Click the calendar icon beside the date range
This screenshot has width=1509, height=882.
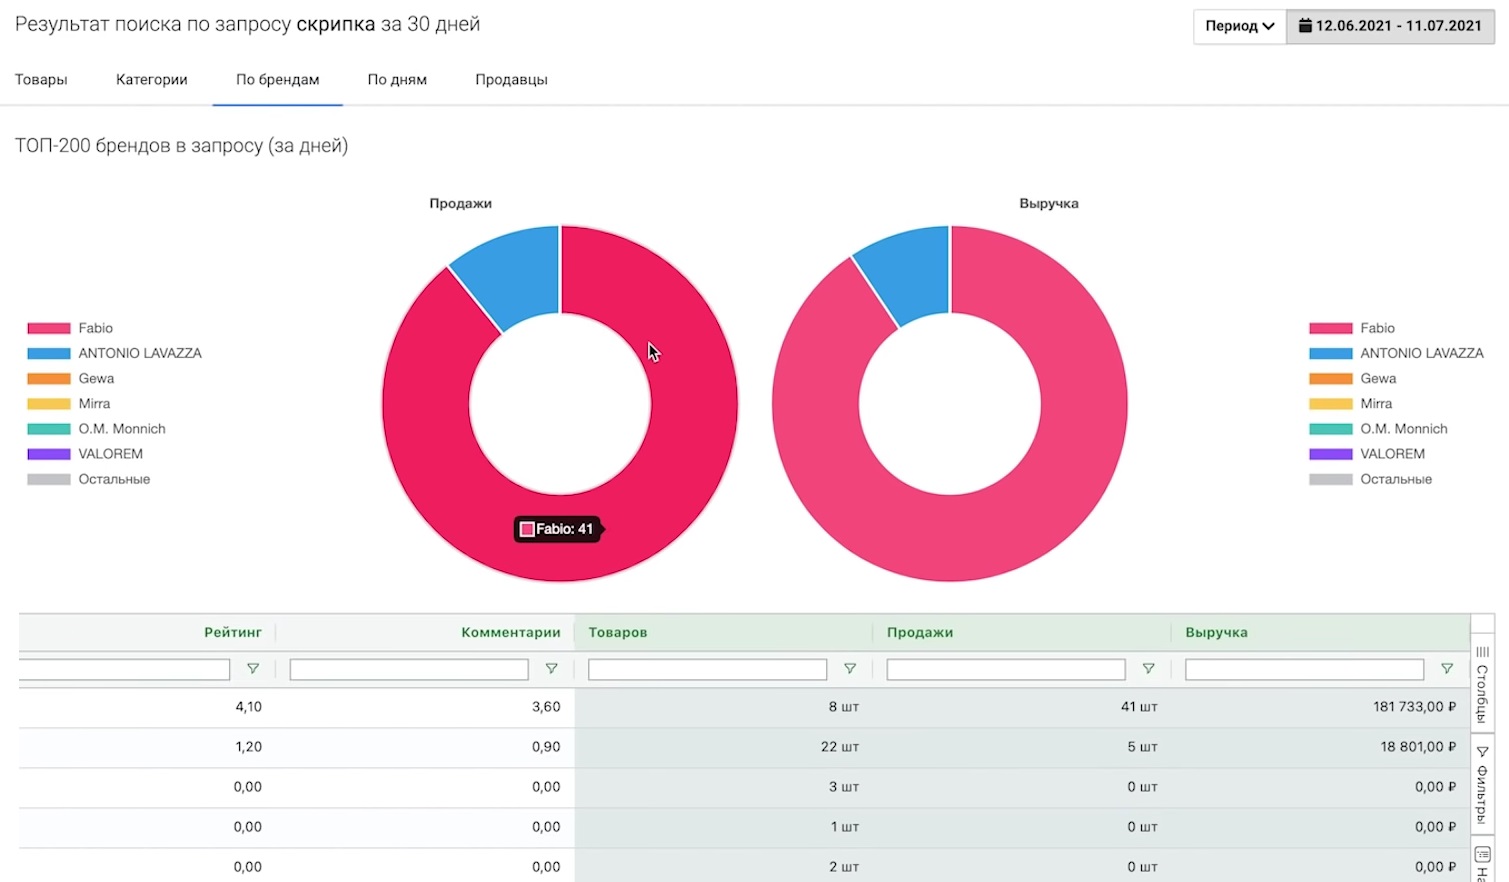[1304, 26]
